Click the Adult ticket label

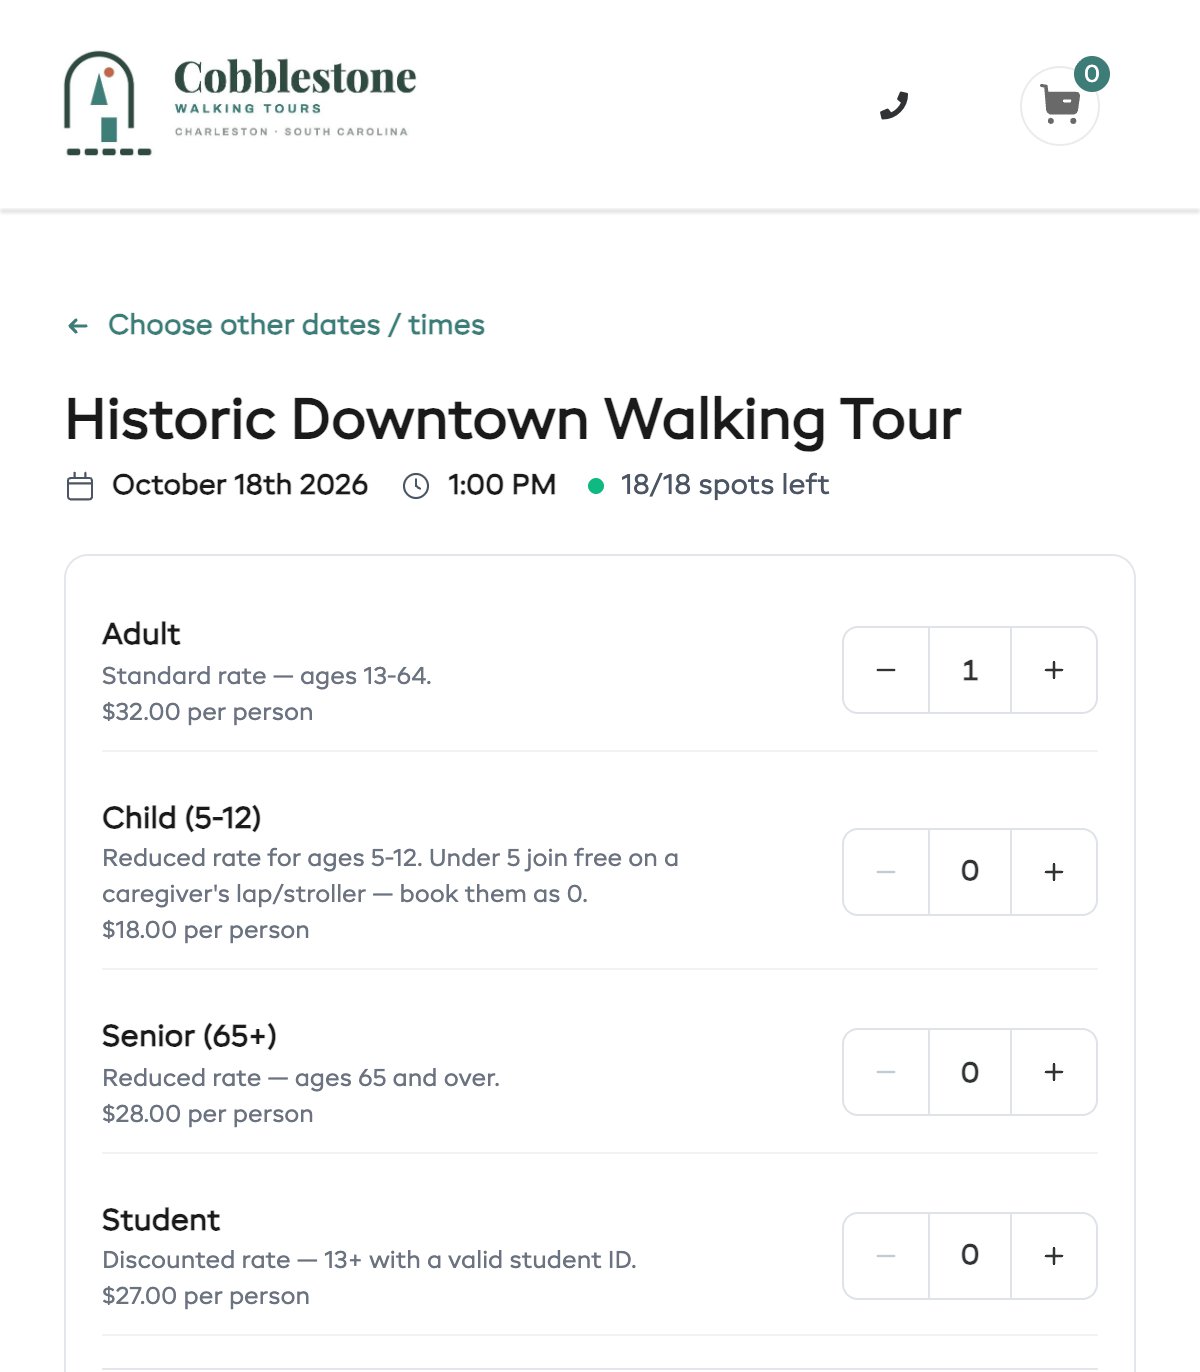point(141,634)
